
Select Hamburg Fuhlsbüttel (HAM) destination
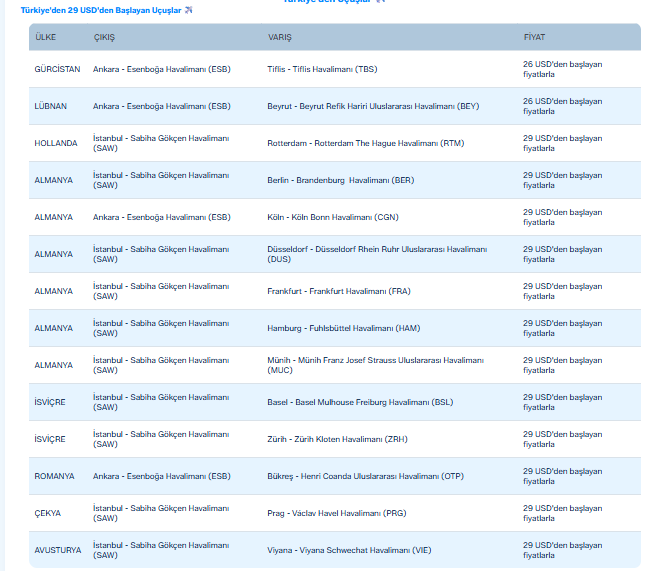(x=344, y=328)
